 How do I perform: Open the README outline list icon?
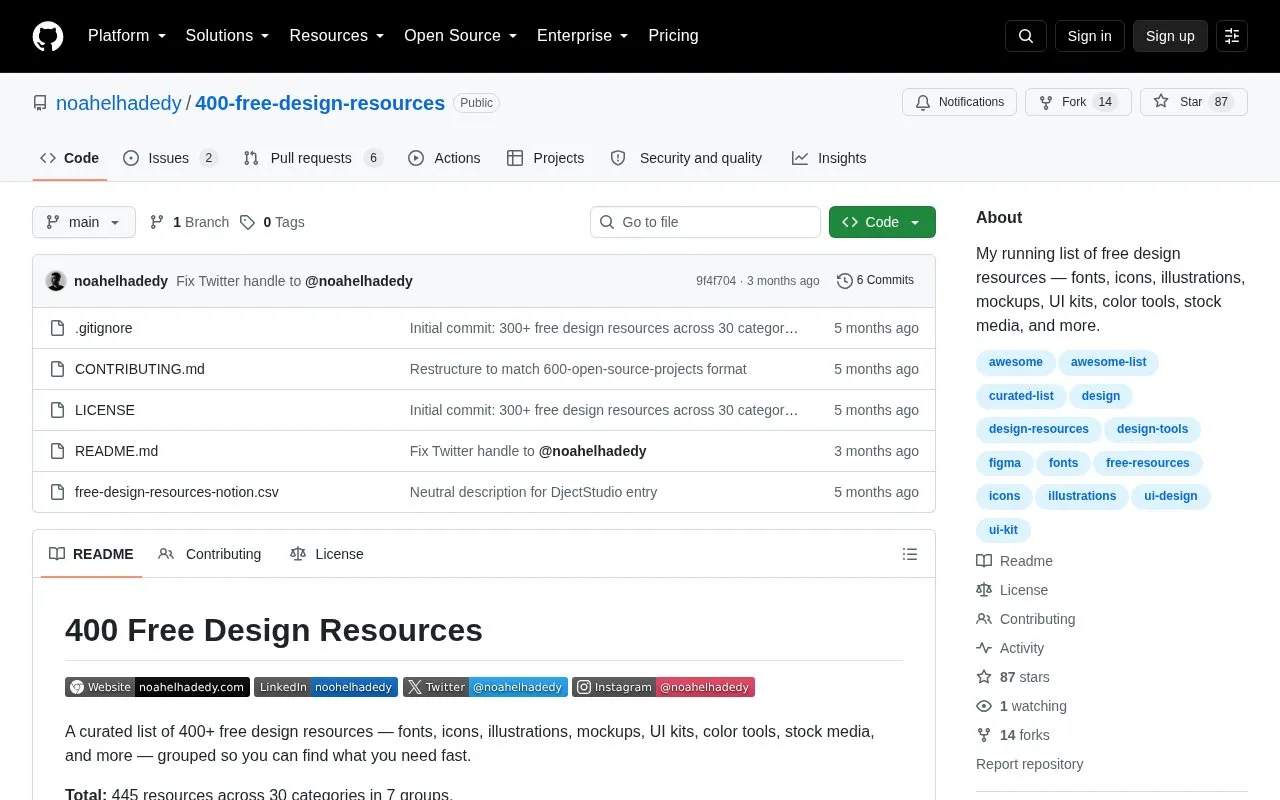[910, 554]
